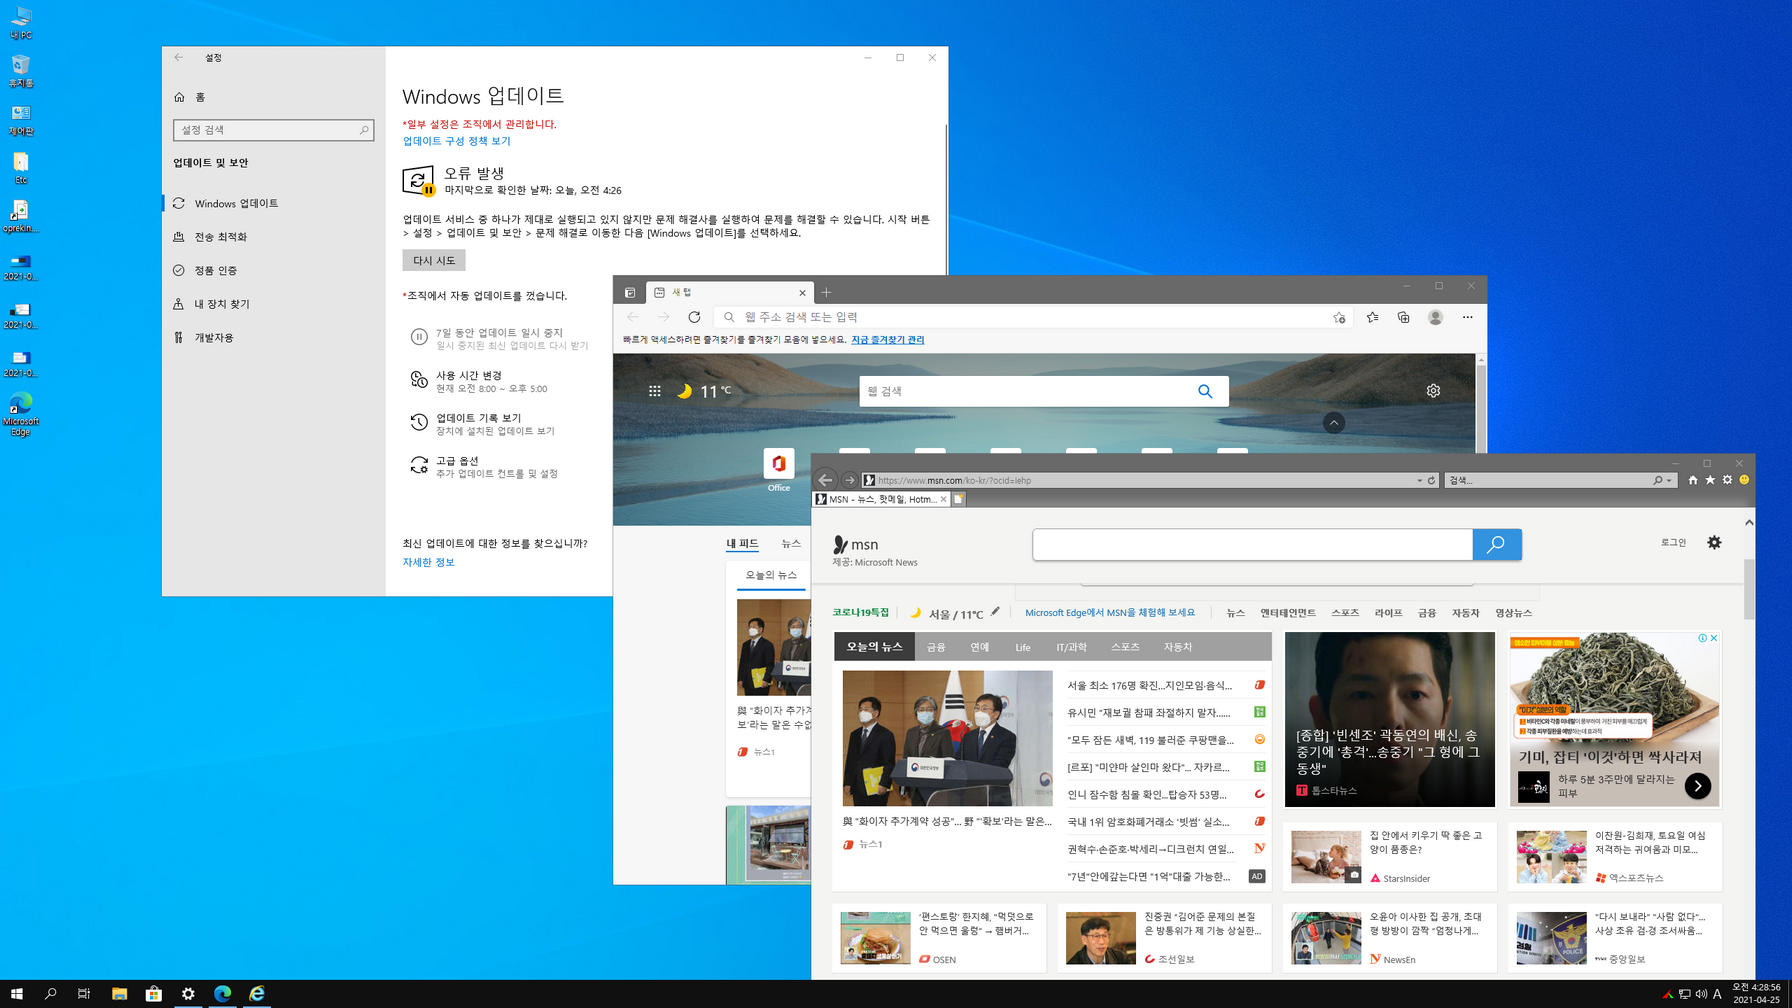Screen dimensions: 1792x1008
Task: Open page settings gear on Edge new tab
Action: pyautogui.click(x=1433, y=391)
